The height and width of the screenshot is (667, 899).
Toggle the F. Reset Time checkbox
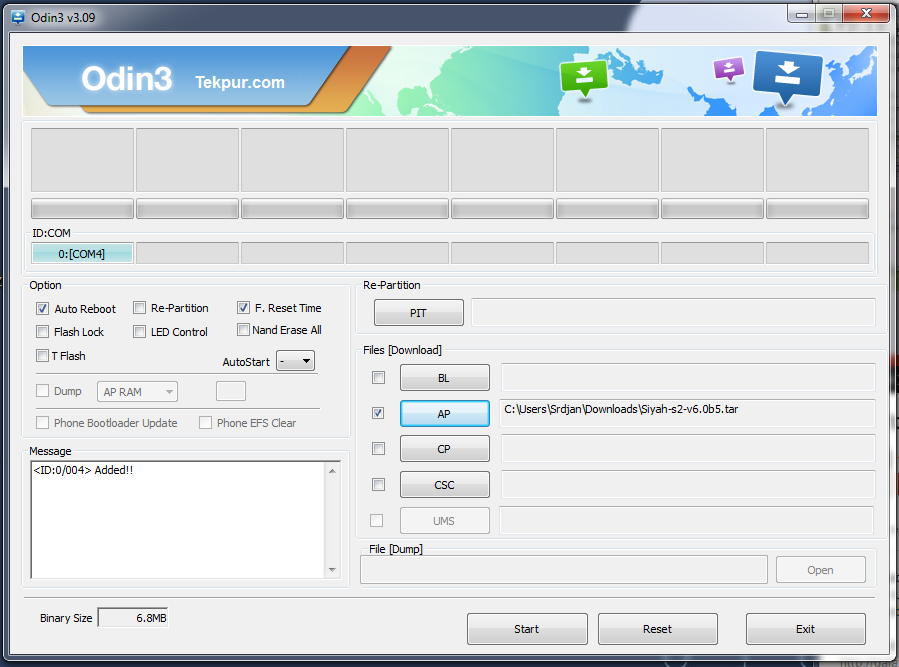(x=243, y=308)
